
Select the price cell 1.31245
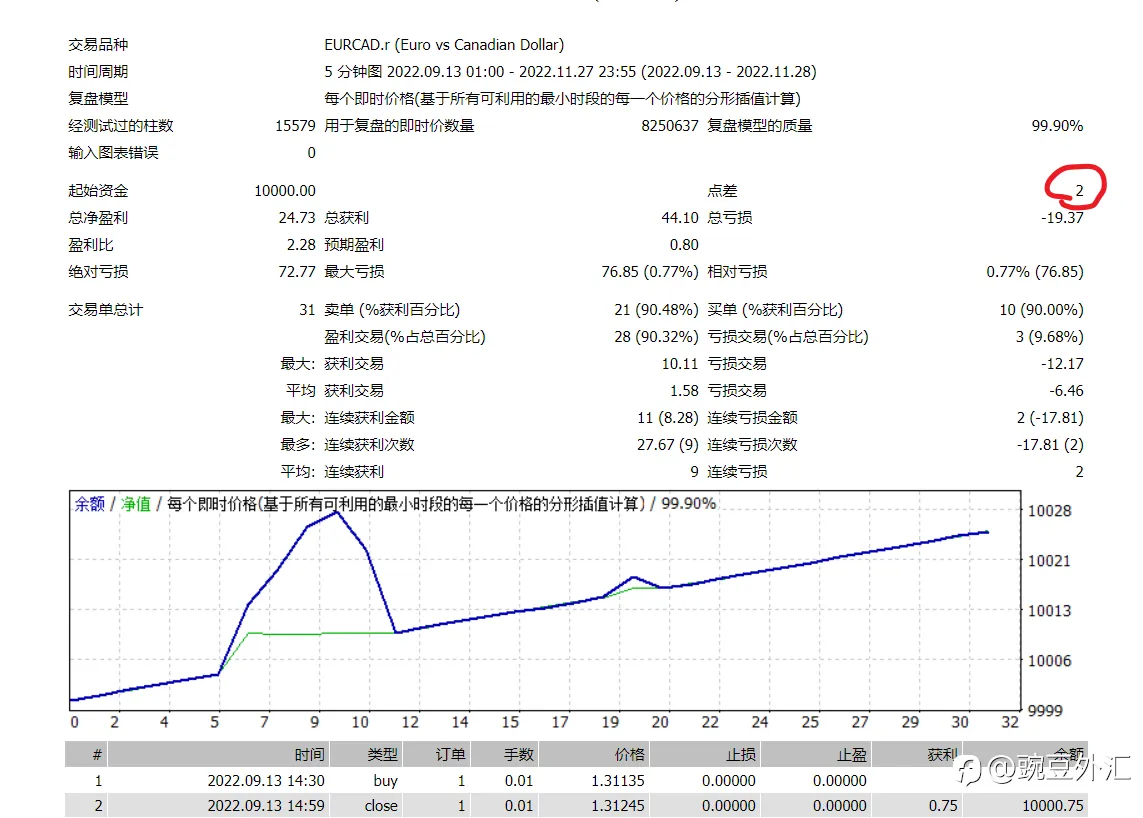(x=618, y=806)
